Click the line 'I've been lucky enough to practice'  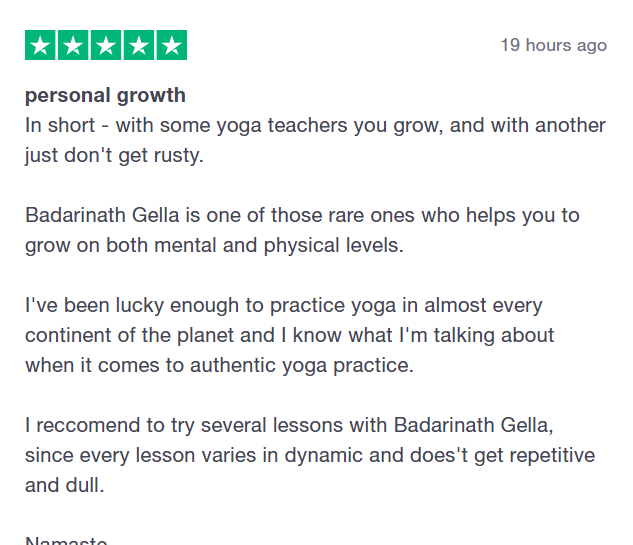[284, 306]
